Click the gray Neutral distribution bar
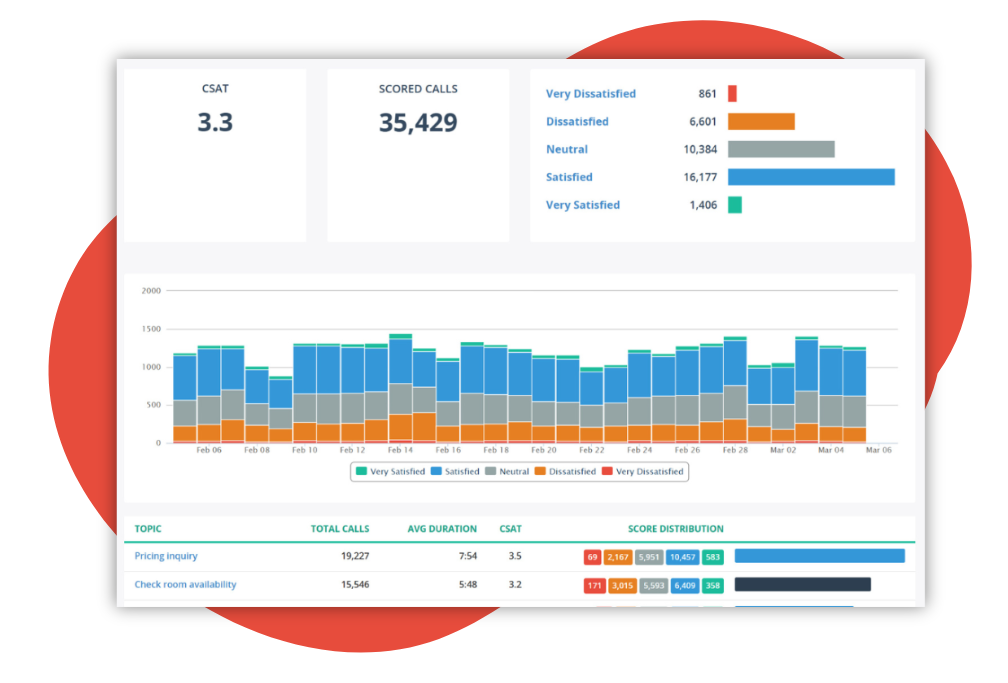 (783, 149)
